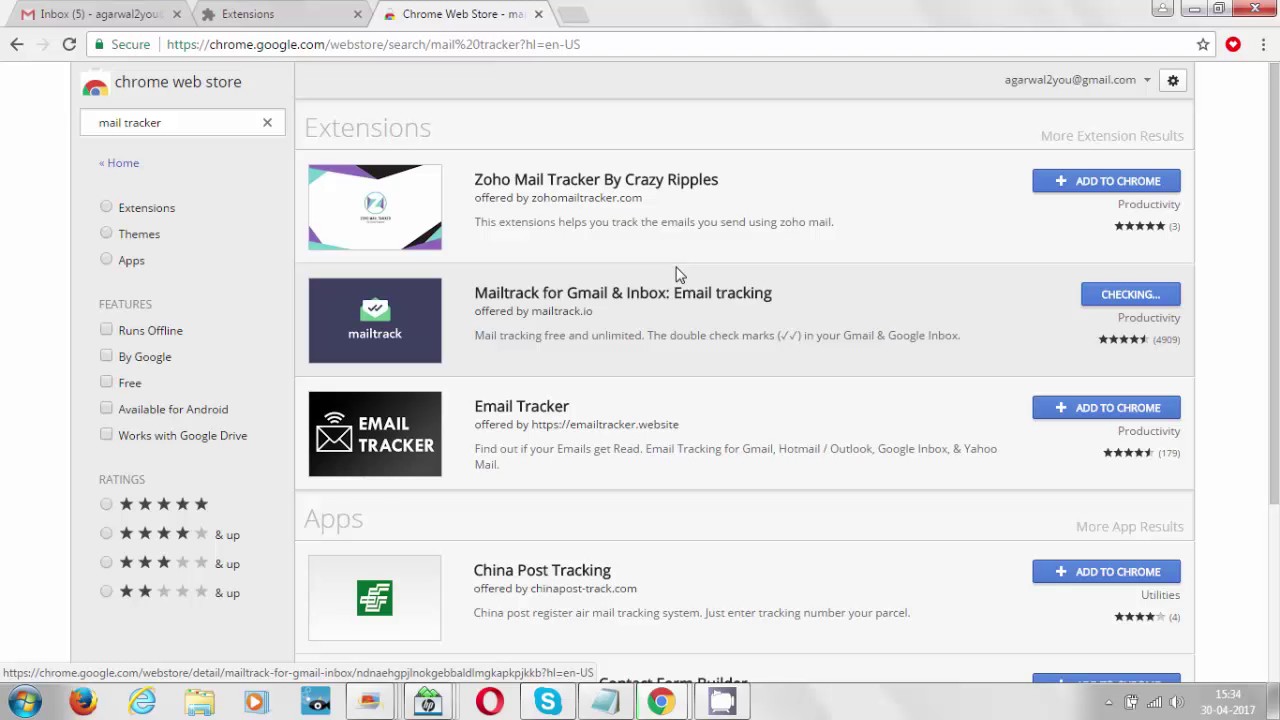Check Available for Android filter
Viewport: 1280px width, 720px height.
(106, 408)
